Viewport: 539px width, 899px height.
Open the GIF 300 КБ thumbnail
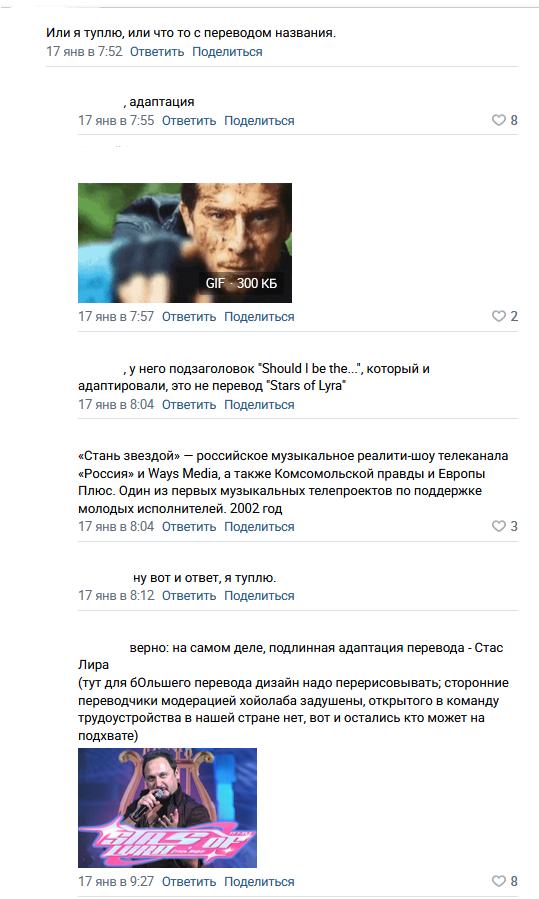click(x=185, y=243)
